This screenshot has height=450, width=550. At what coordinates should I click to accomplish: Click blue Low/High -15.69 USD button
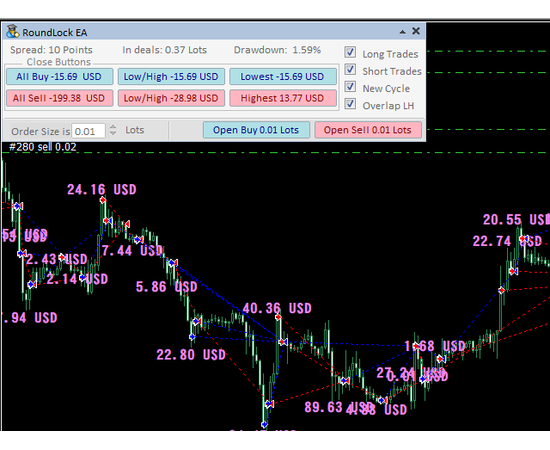(x=171, y=76)
